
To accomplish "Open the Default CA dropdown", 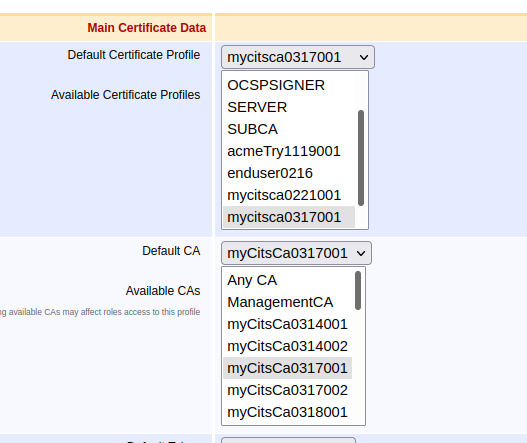I will tap(296, 253).
